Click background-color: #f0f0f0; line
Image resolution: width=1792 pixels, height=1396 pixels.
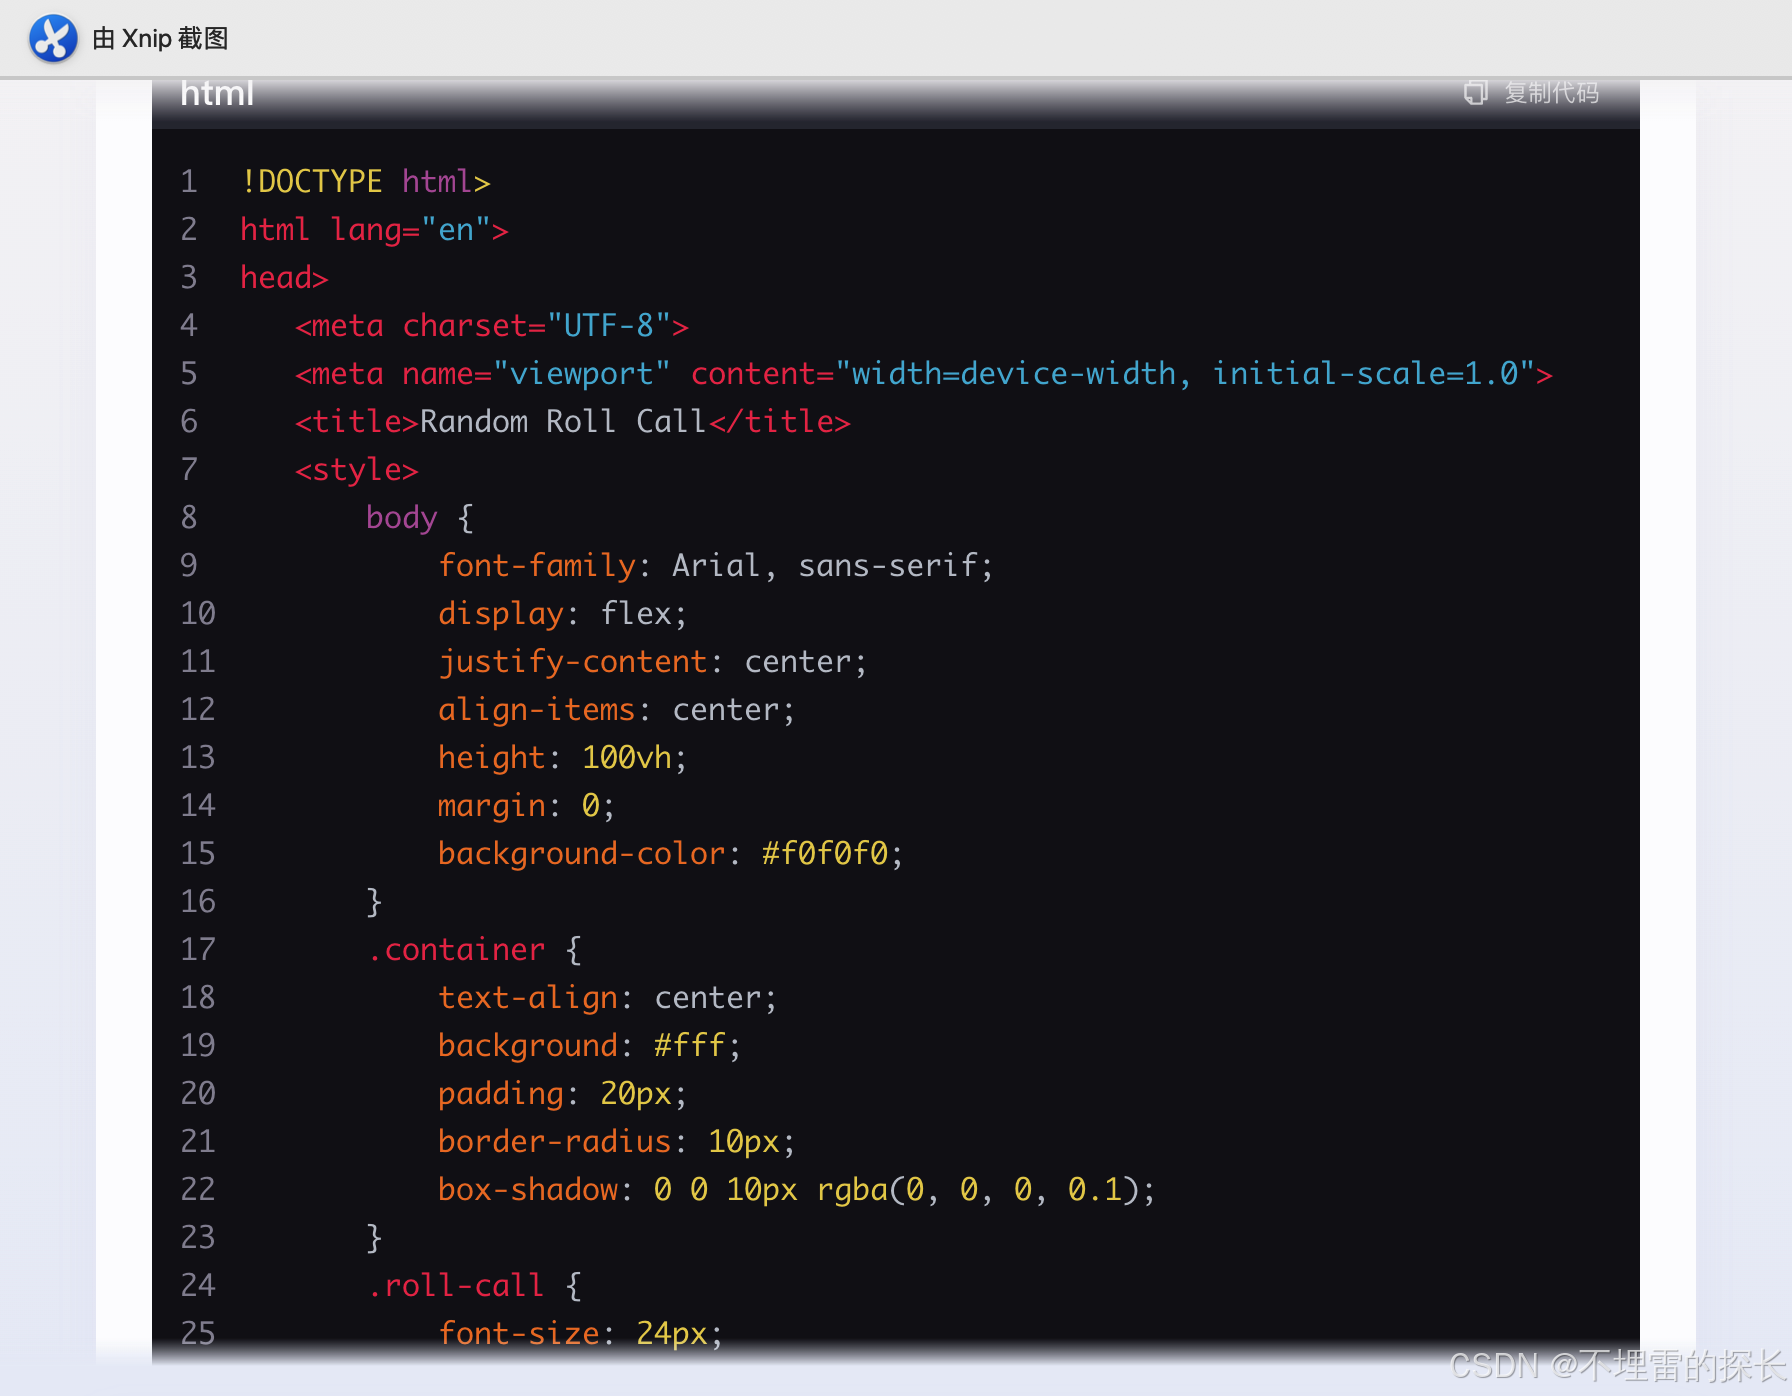[x=671, y=854]
